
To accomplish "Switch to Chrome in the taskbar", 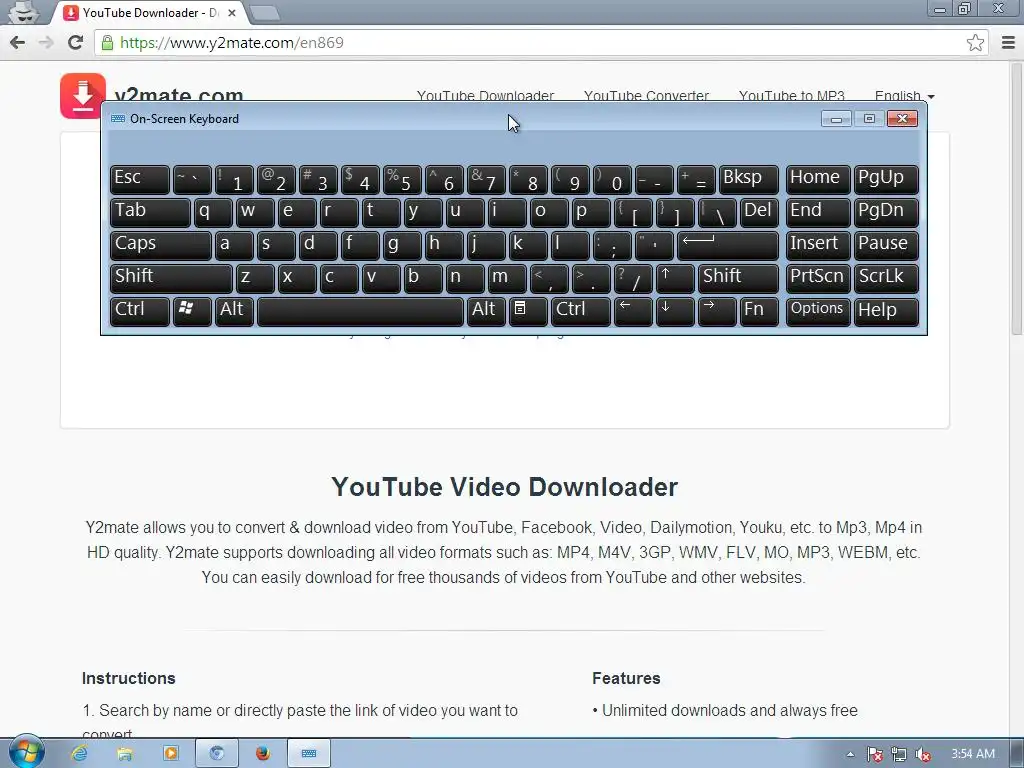I will coord(217,754).
